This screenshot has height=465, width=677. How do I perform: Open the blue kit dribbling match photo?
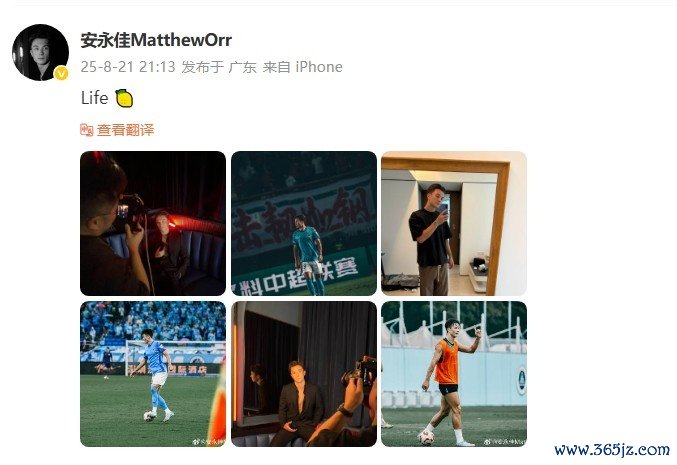coord(153,374)
